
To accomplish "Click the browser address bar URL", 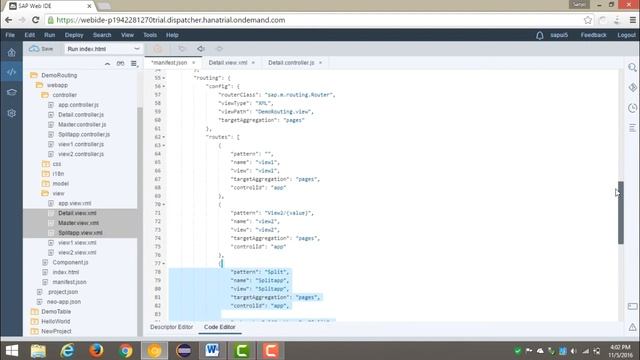I will [x=171, y=20].
